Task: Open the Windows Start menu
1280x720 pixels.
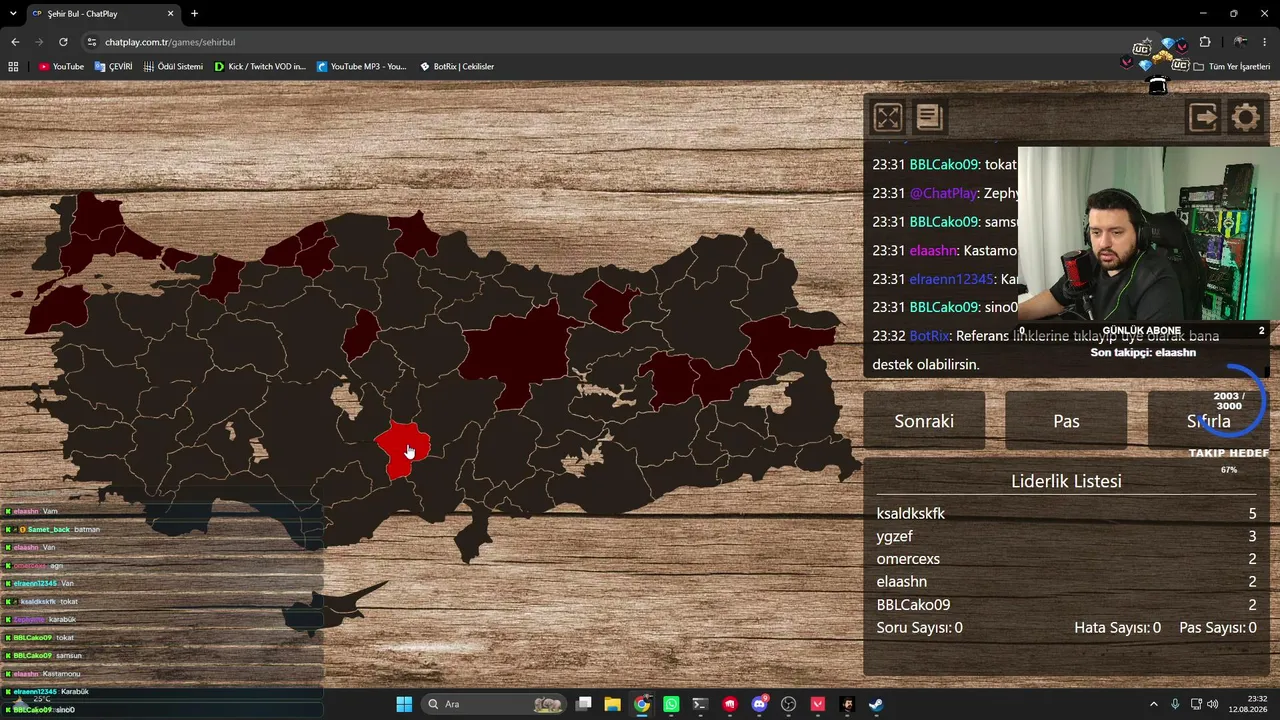Action: (x=404, y=704)
